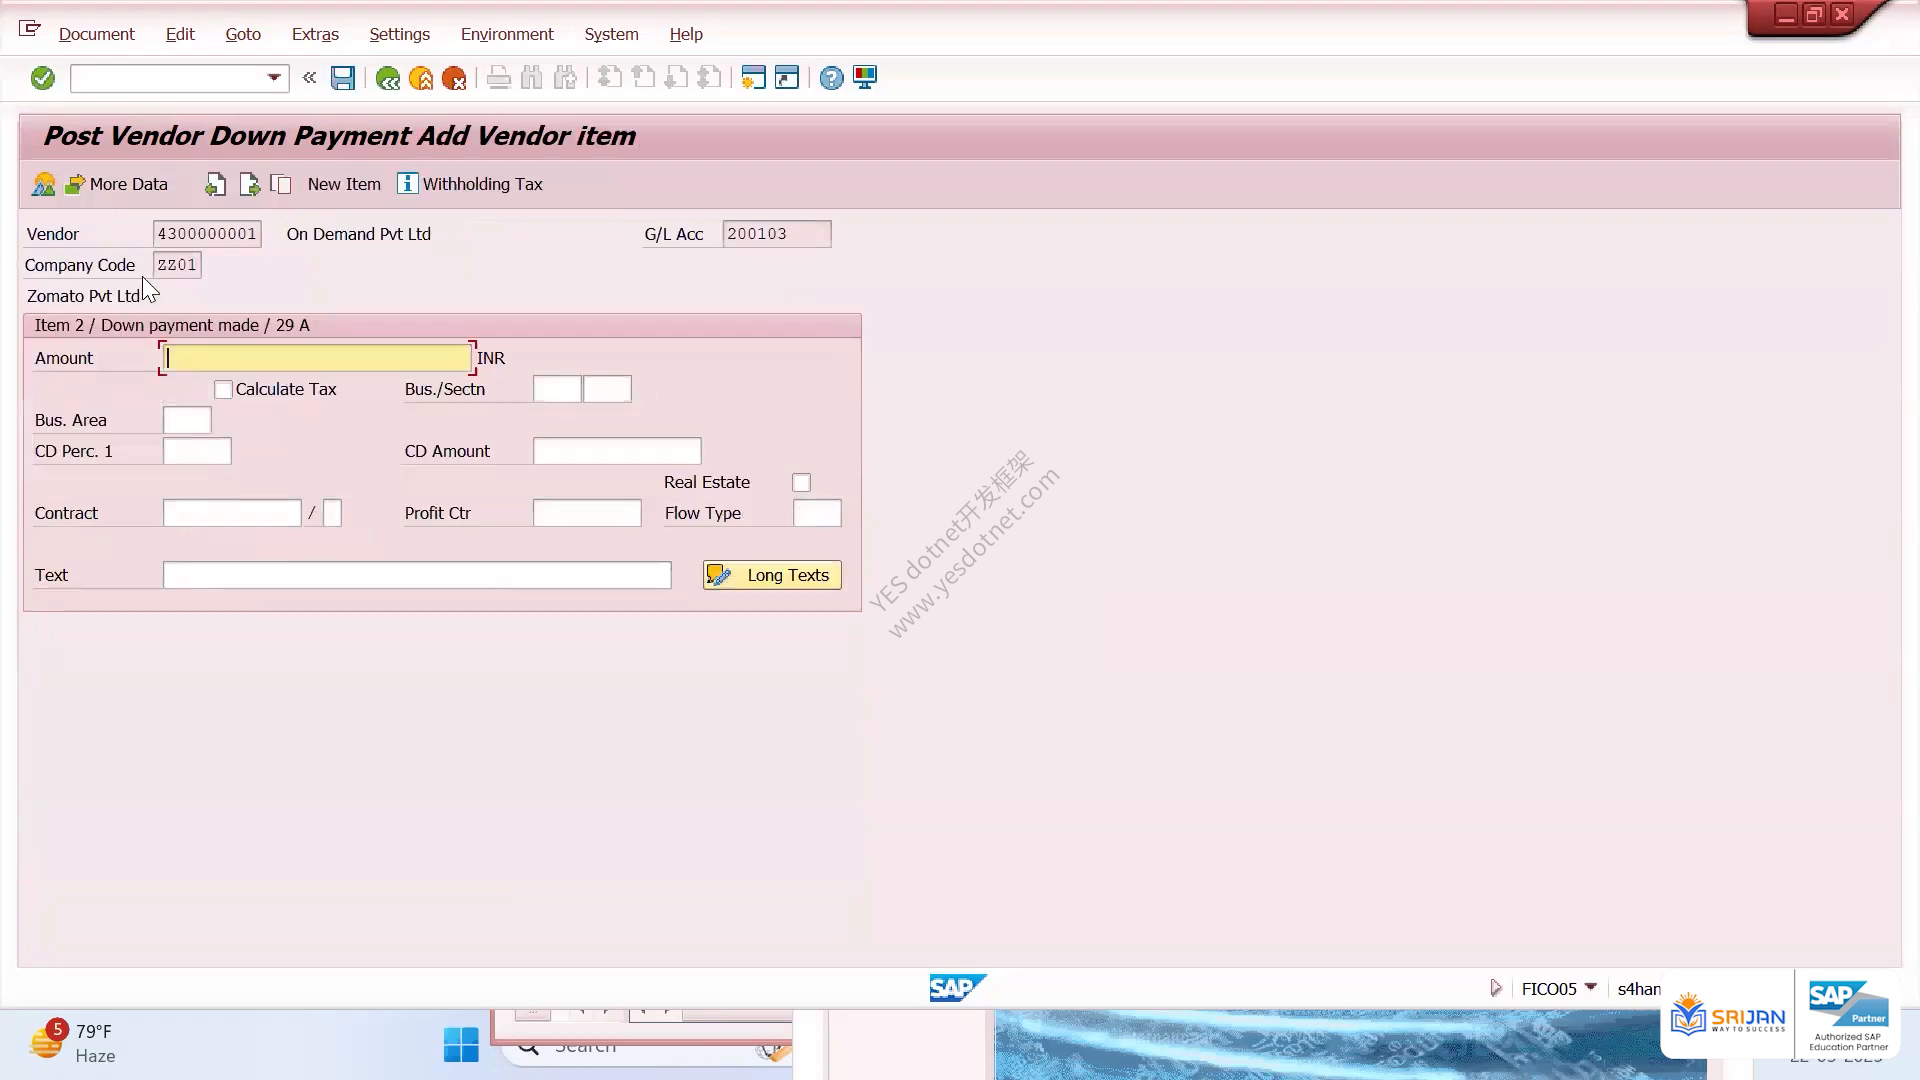Screen dimensions: 1920x1080
Task: Save the document with floppy disk icon
Action: click(x=343, y=78)
